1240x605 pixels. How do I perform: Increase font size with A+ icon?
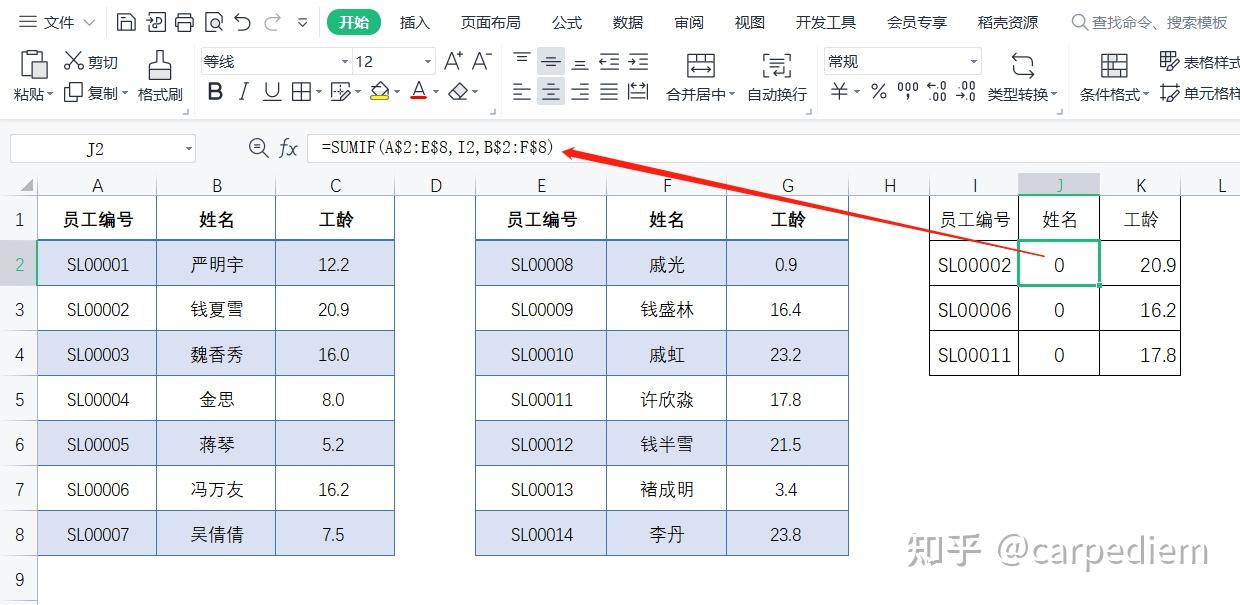(453, 62)
